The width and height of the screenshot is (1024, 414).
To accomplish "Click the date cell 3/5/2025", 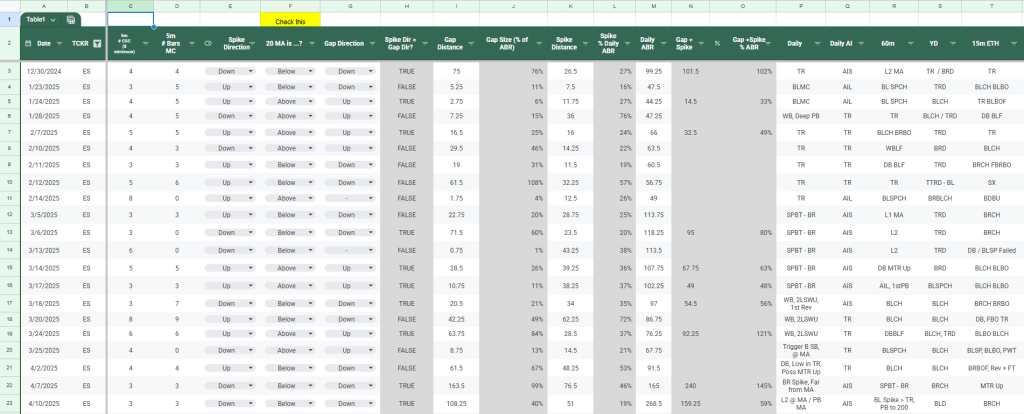I will 43,213.
